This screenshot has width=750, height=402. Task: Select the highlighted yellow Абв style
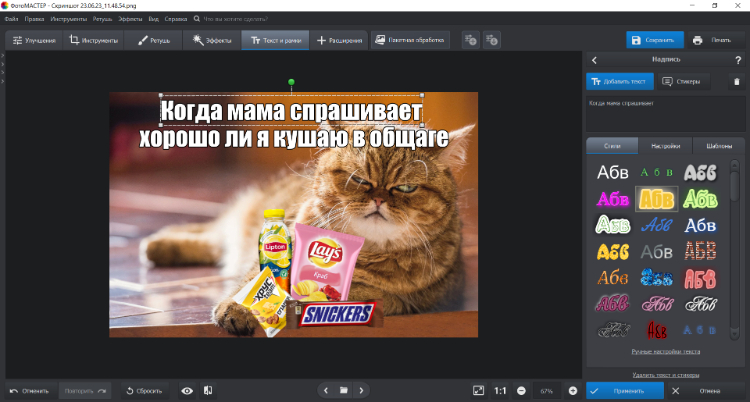click(x=656, y=199)
